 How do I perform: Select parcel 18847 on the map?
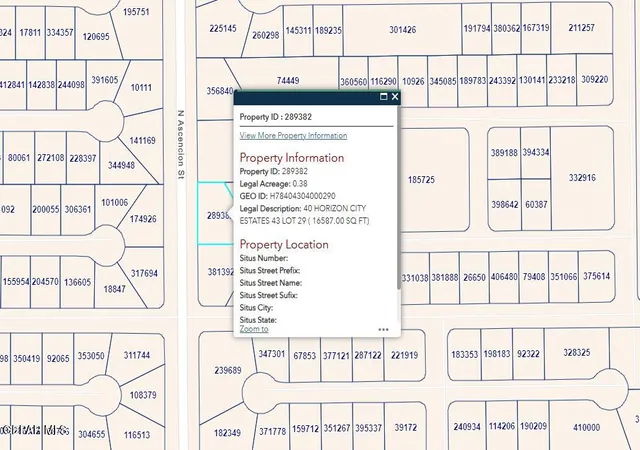tap(114, 289)
